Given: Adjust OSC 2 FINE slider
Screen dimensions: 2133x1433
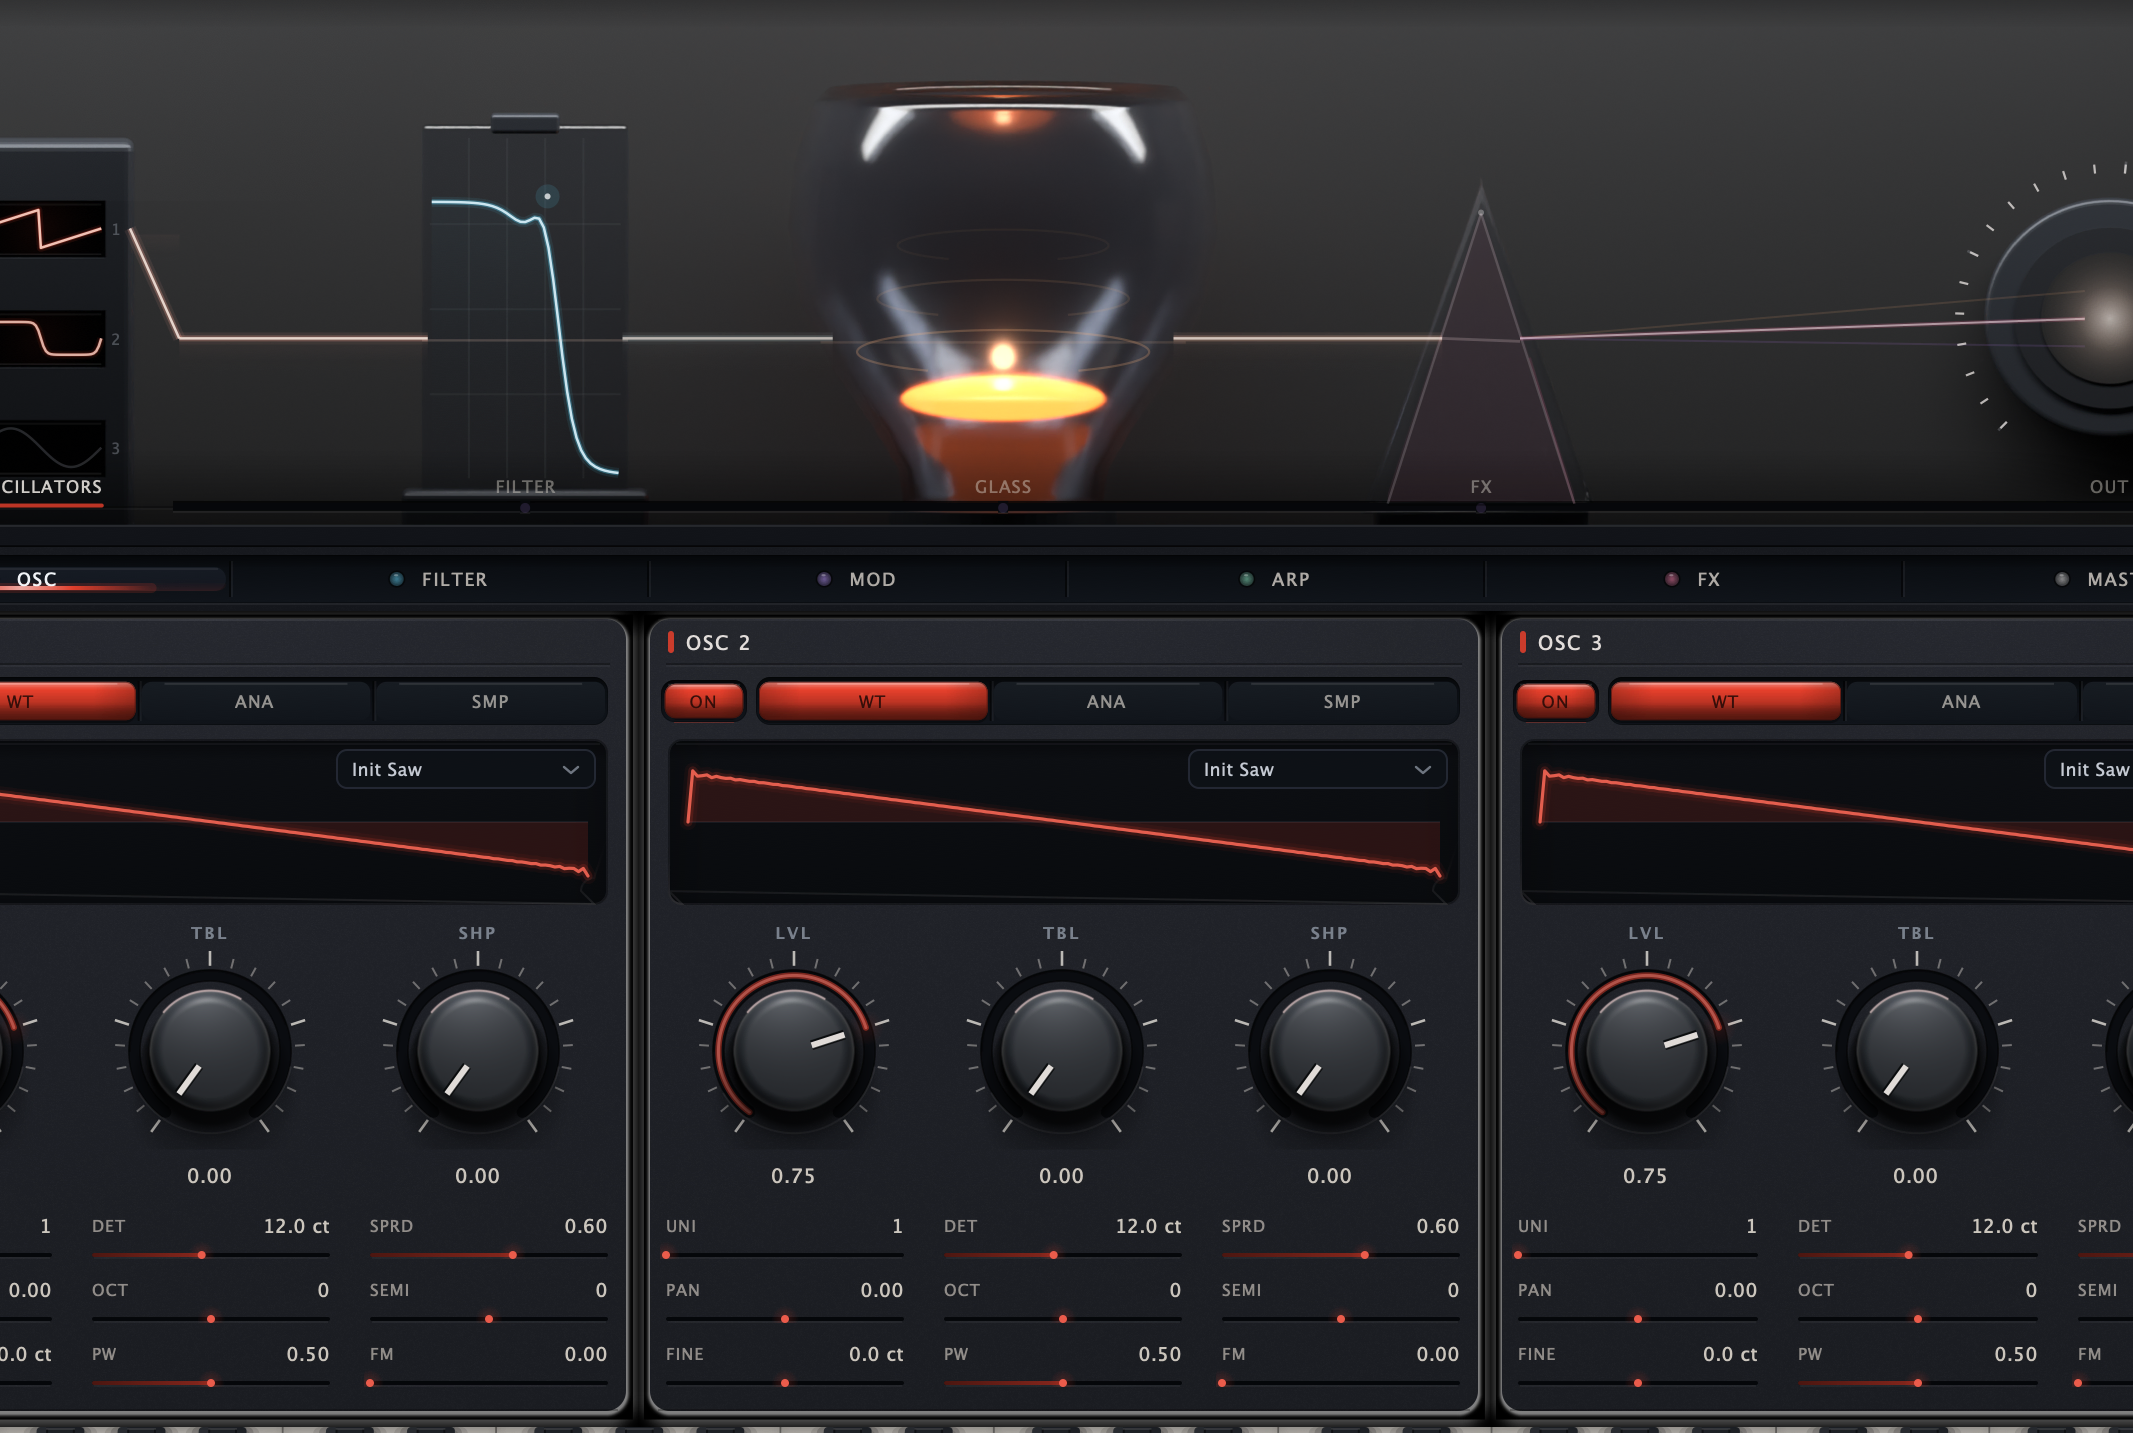Looking at the screenshot, I should click(x=784, y=1382).
